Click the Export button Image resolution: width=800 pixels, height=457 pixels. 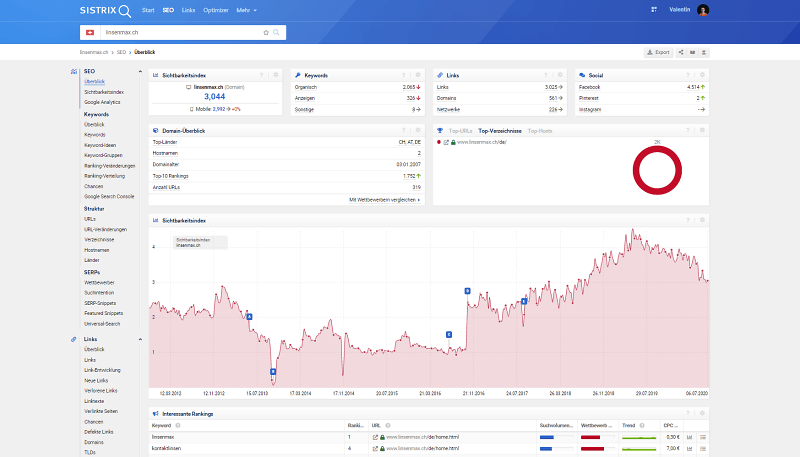658,52
